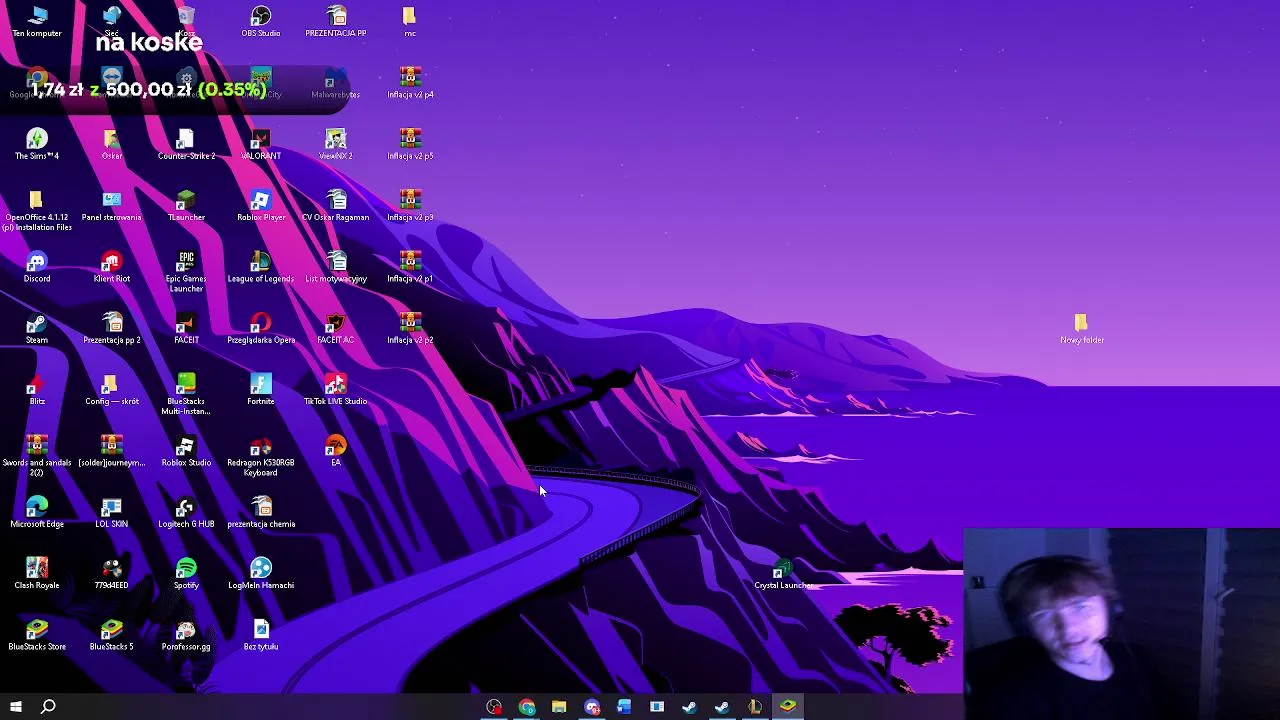Open the 779d4EED desktop icon
Image resolution: width=1280 pixels, height=720 pixels.
tap(112, 573)
